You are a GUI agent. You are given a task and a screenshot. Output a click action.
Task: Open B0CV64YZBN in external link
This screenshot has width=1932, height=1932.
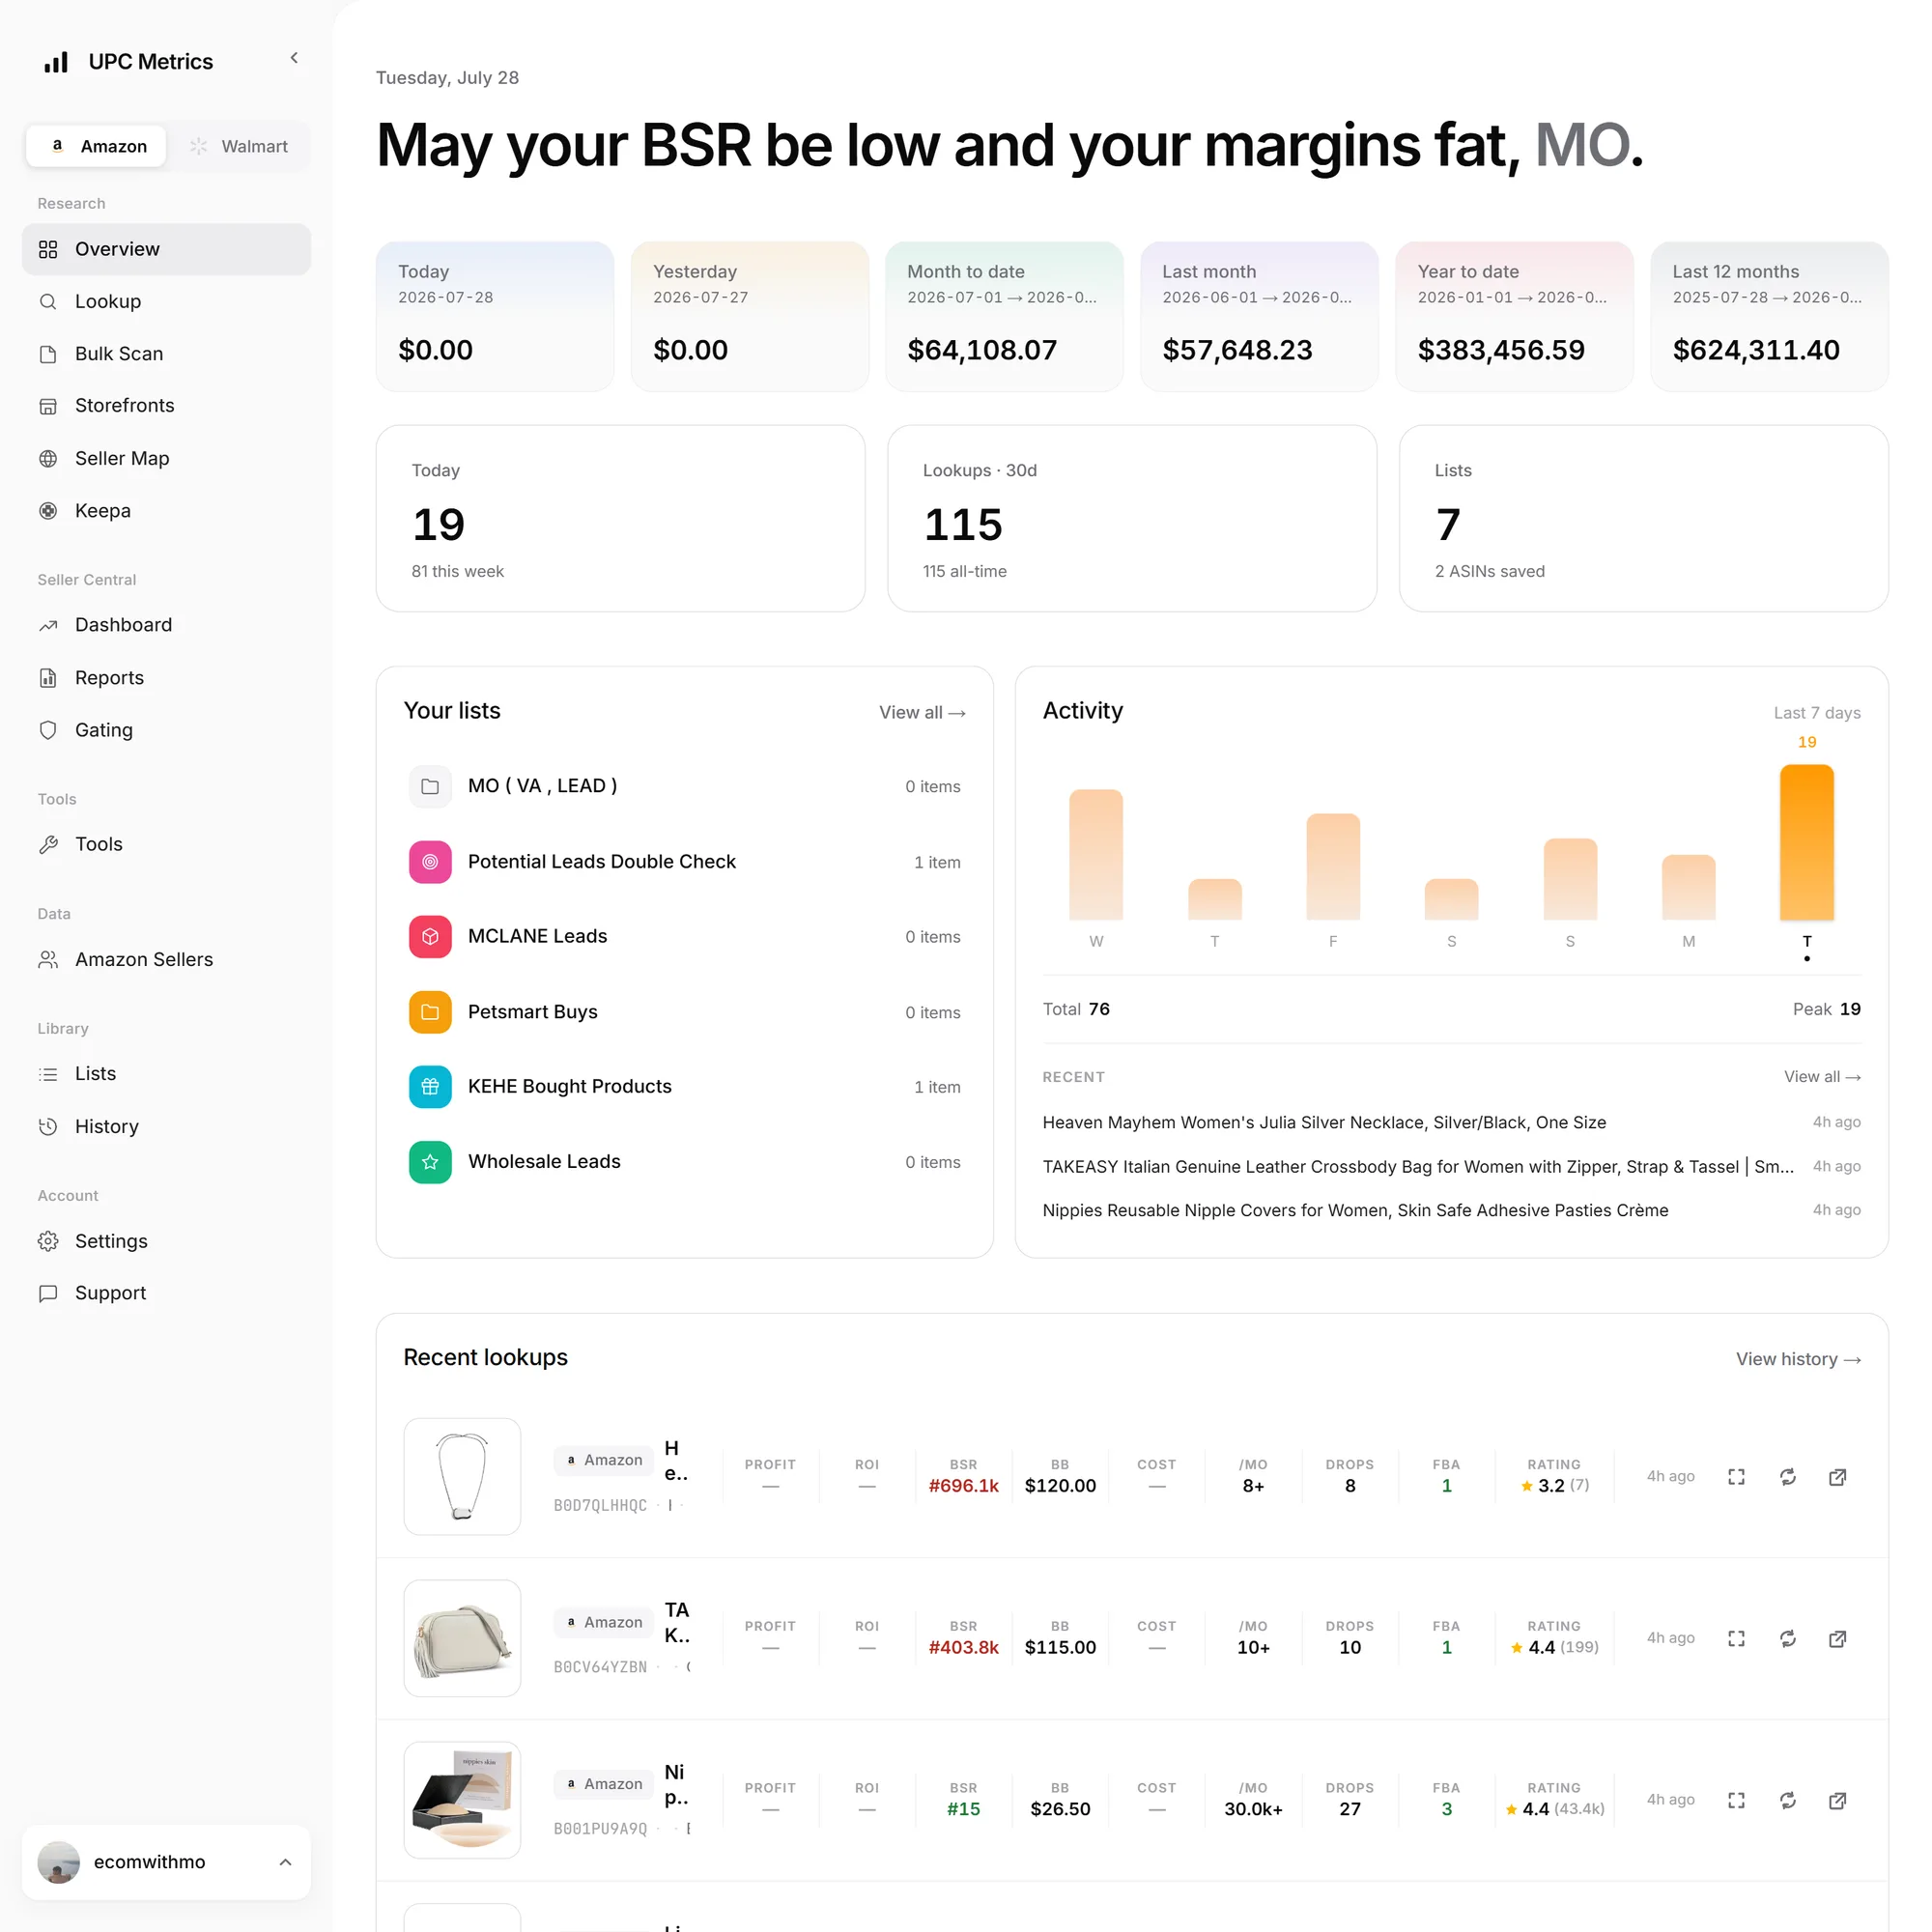(1838, 1638)
